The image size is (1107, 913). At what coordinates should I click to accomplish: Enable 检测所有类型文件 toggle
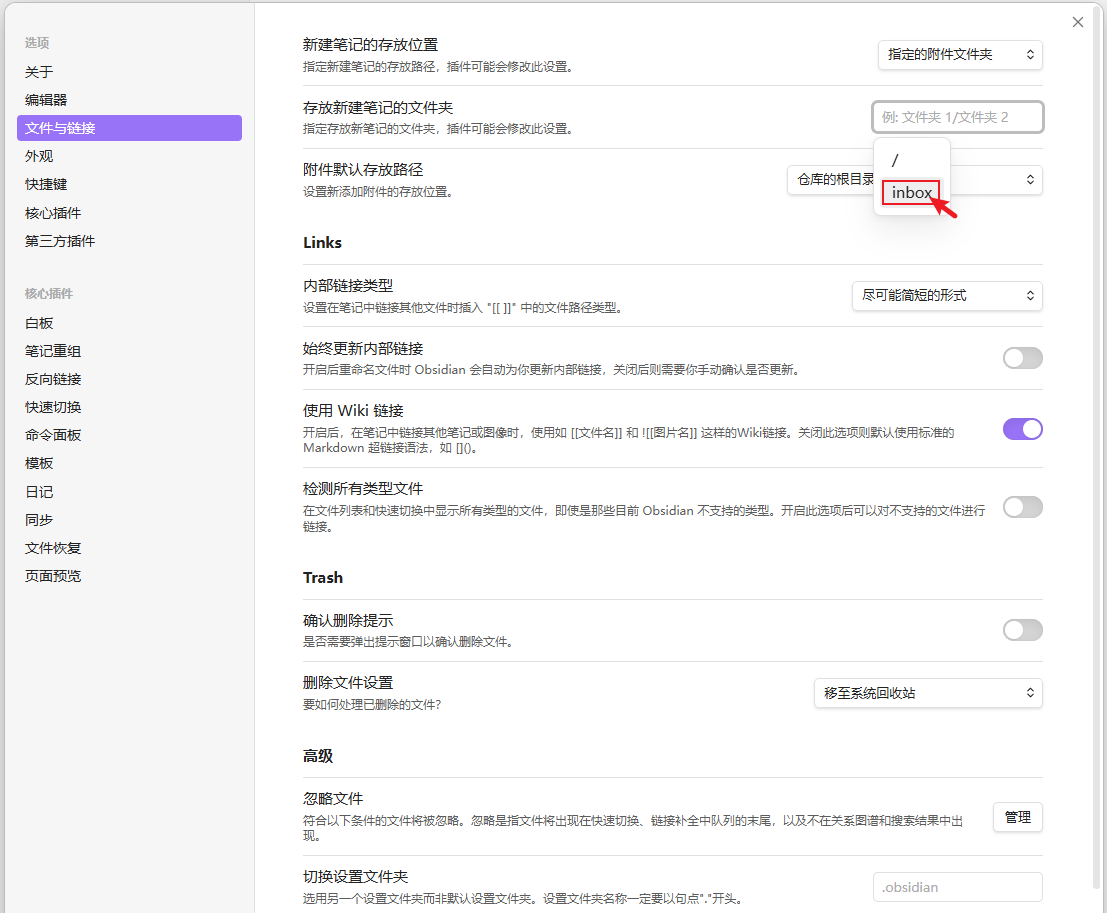[x=1022, y=507]
